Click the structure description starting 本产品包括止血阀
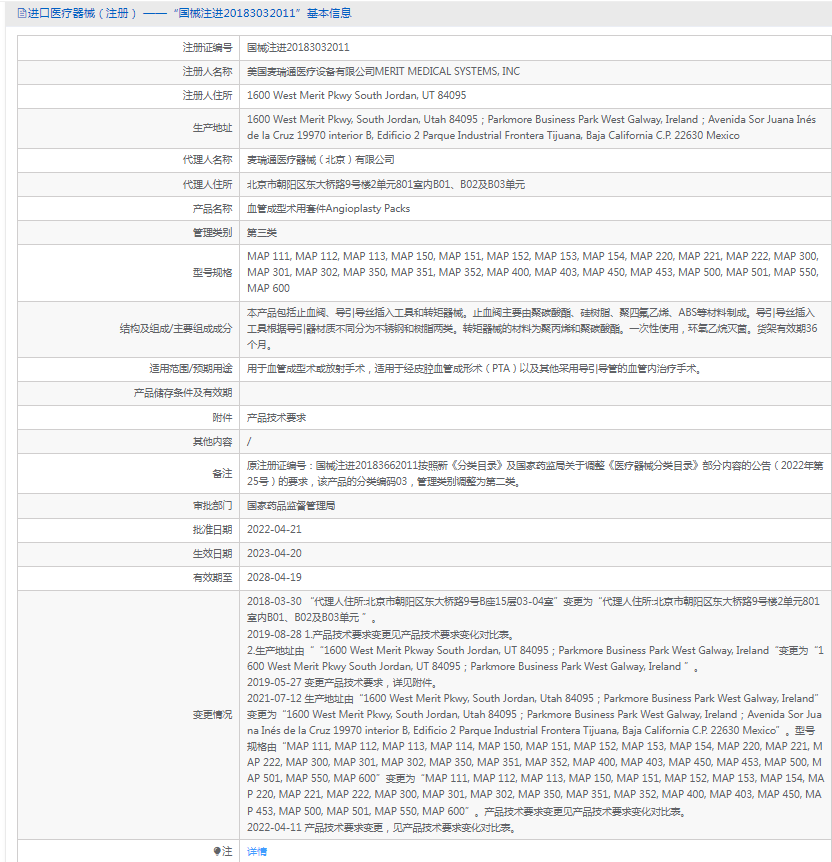Viewport: 832px width, 862px height. [532, 329]
